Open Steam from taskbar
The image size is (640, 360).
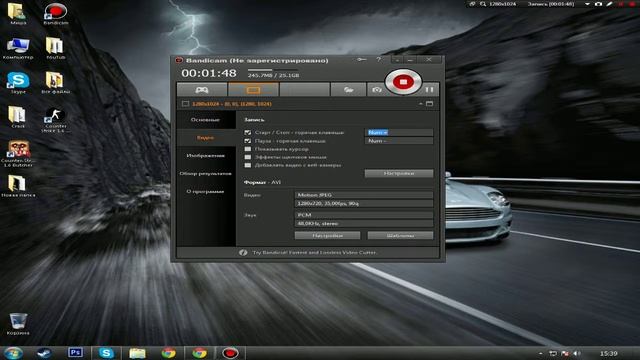click(44, 353)
